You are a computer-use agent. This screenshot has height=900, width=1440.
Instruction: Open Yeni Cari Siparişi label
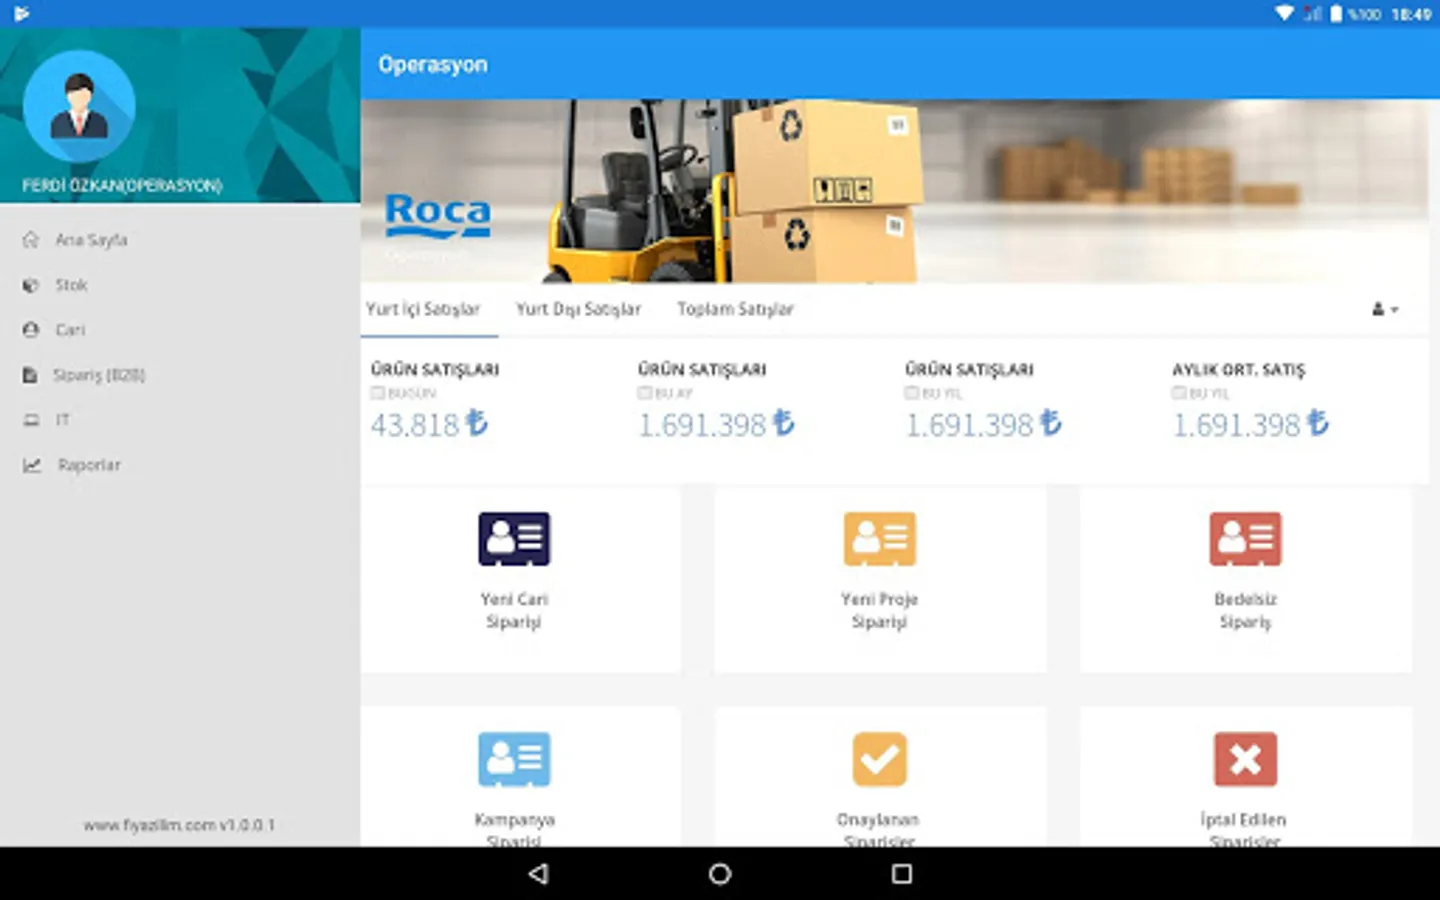click(x=514, y=610)
